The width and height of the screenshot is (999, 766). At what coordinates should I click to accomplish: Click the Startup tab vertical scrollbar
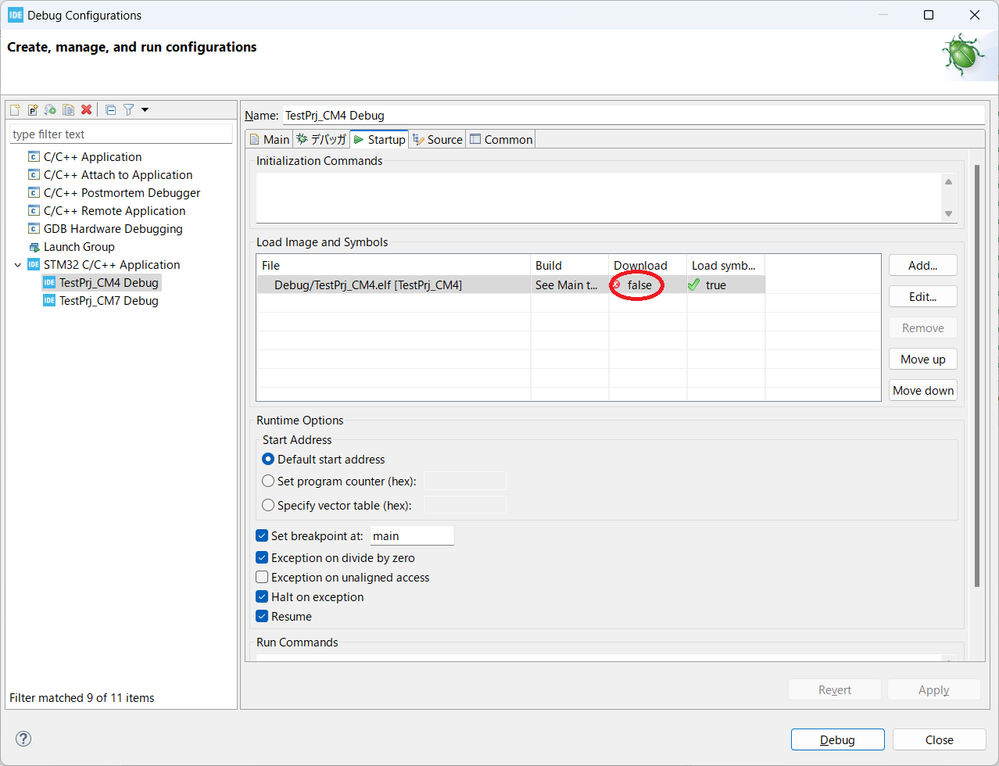pos(977,375)
